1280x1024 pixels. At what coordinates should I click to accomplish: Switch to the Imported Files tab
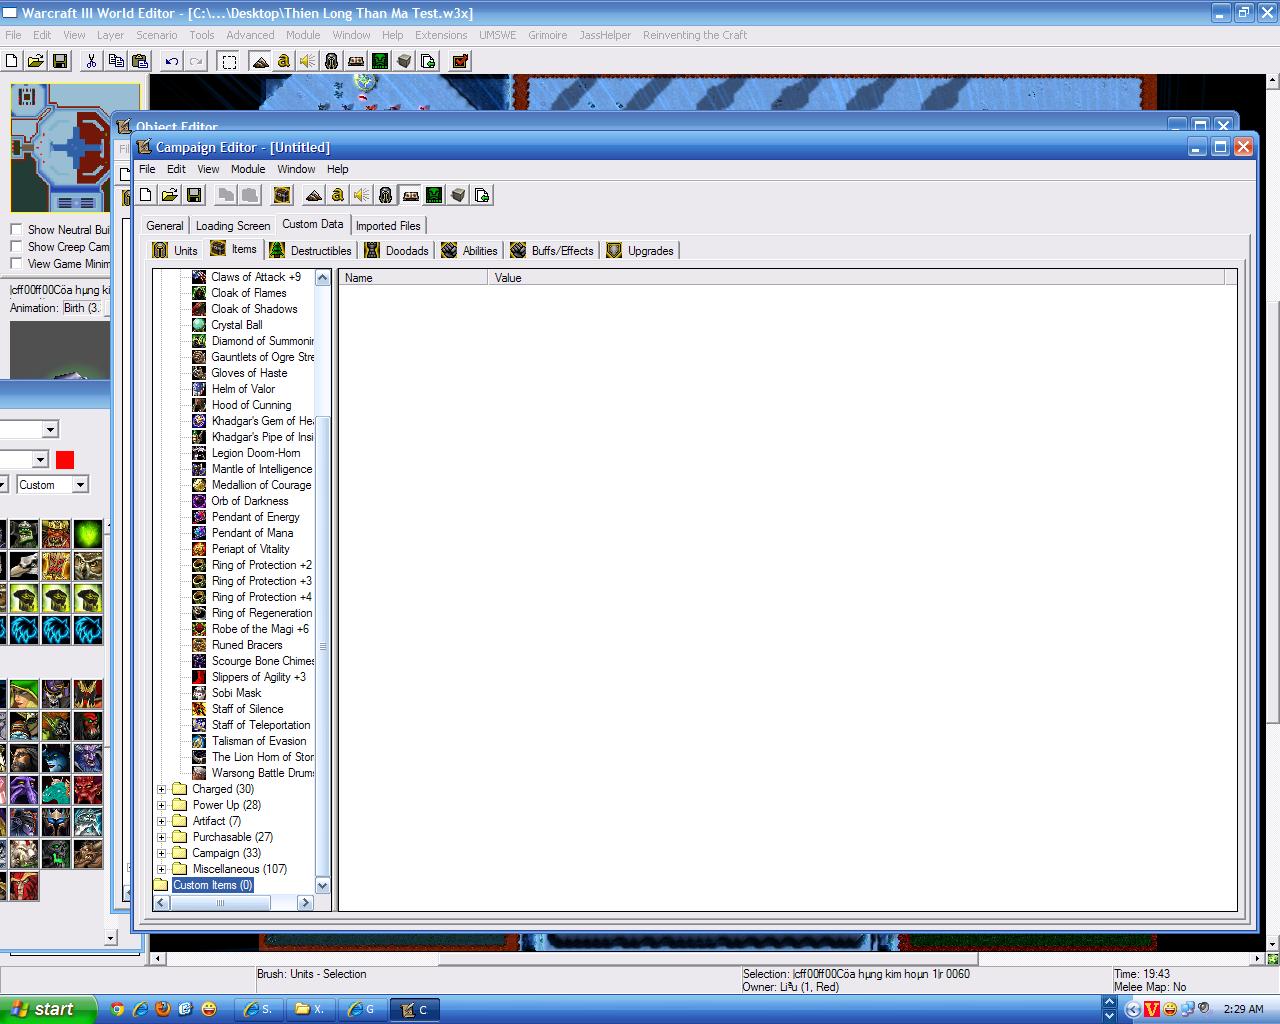(x=388, y=226)
